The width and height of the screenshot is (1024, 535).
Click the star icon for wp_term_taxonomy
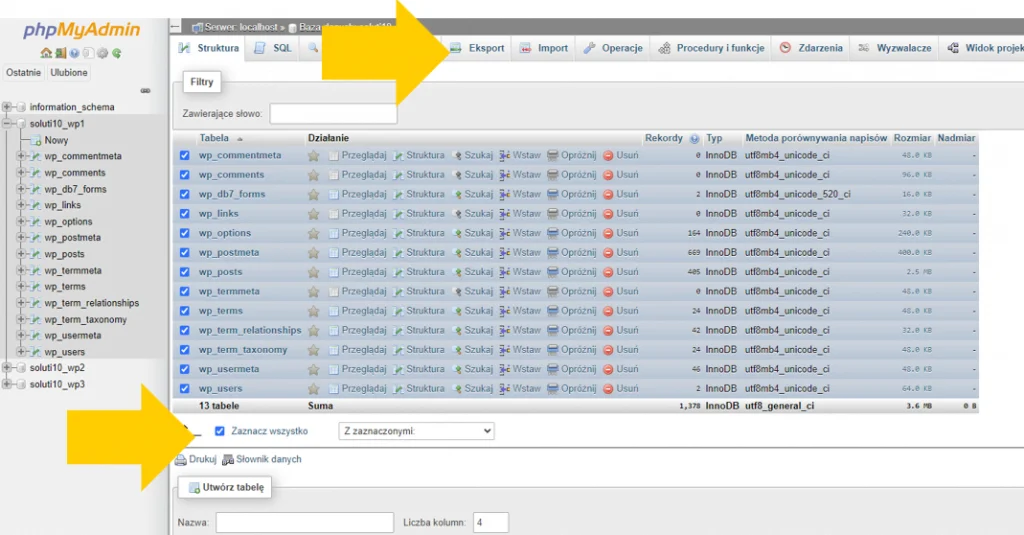pyautogui.click(x=313, y=349)
